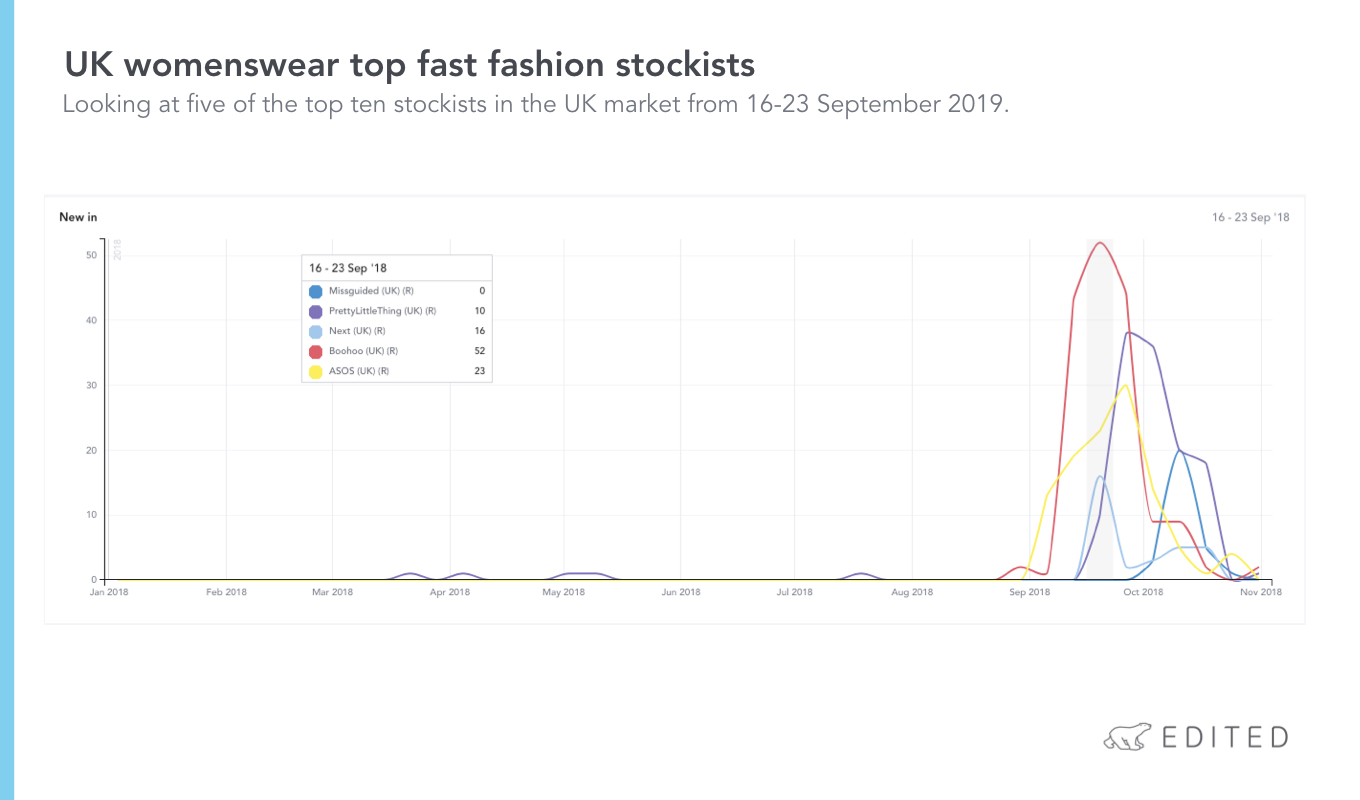Click the date range label at chart top right
The image size is (1360, 800).
[1251, 217]
